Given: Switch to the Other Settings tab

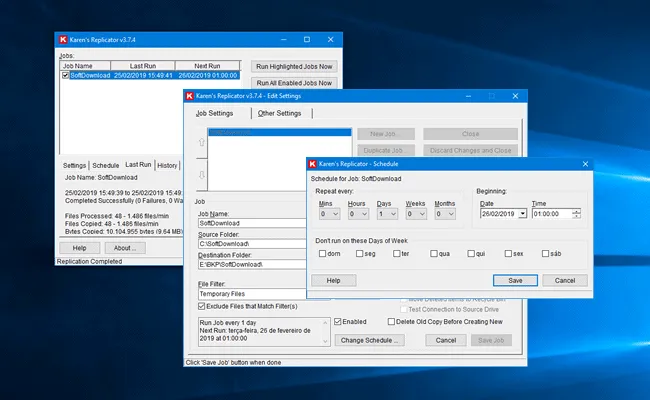Looking at the screenshot, I should 279,113.
